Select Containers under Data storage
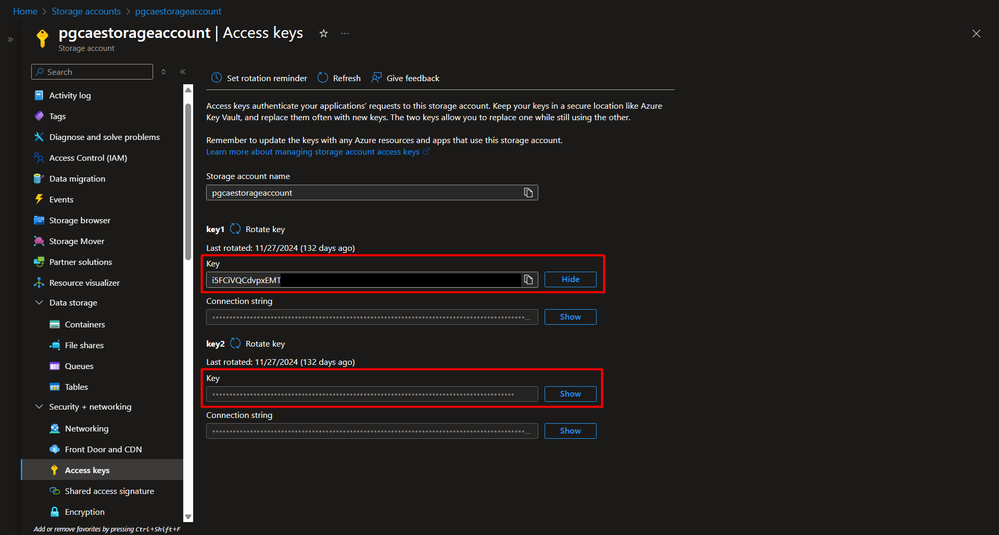 [85, 325]
